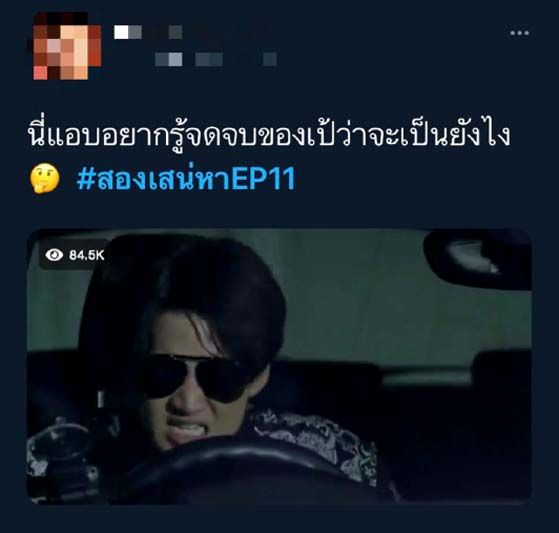Click the 84.5K view count label
The image size is (559, 533).
click(x=87, y=255)
